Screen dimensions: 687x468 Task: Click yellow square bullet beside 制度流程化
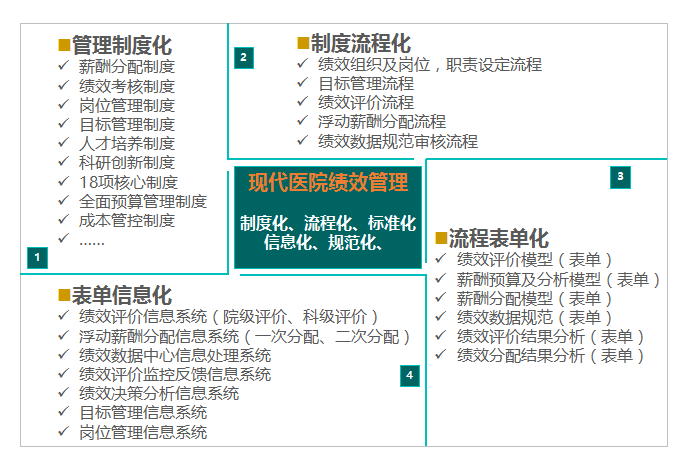click(x=303, y=43)
